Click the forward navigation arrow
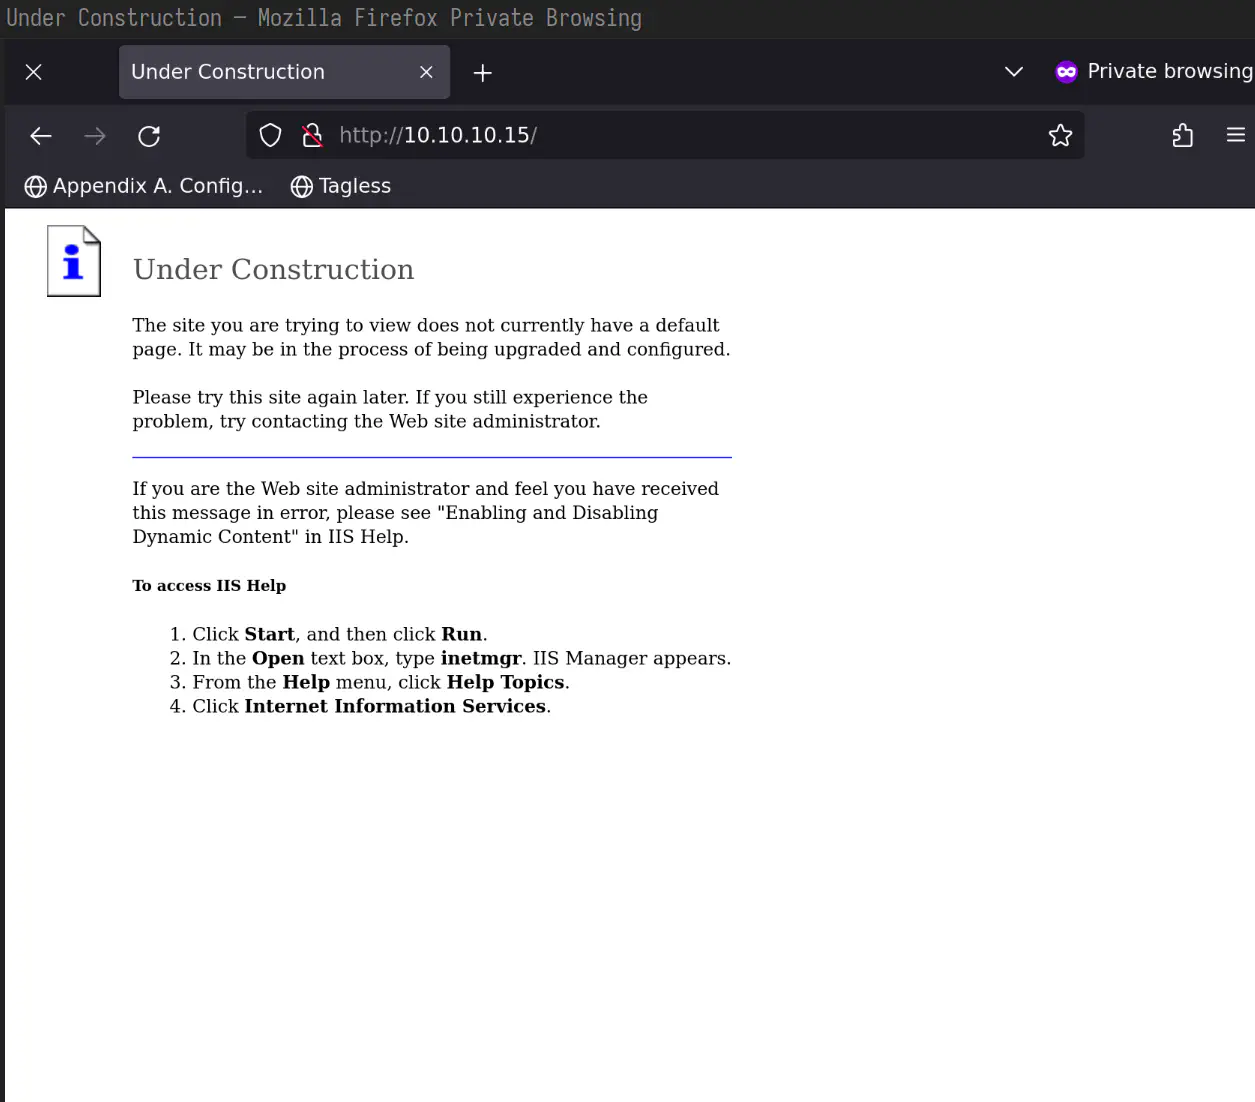The image size is (1255, 1102). (95, 136)
